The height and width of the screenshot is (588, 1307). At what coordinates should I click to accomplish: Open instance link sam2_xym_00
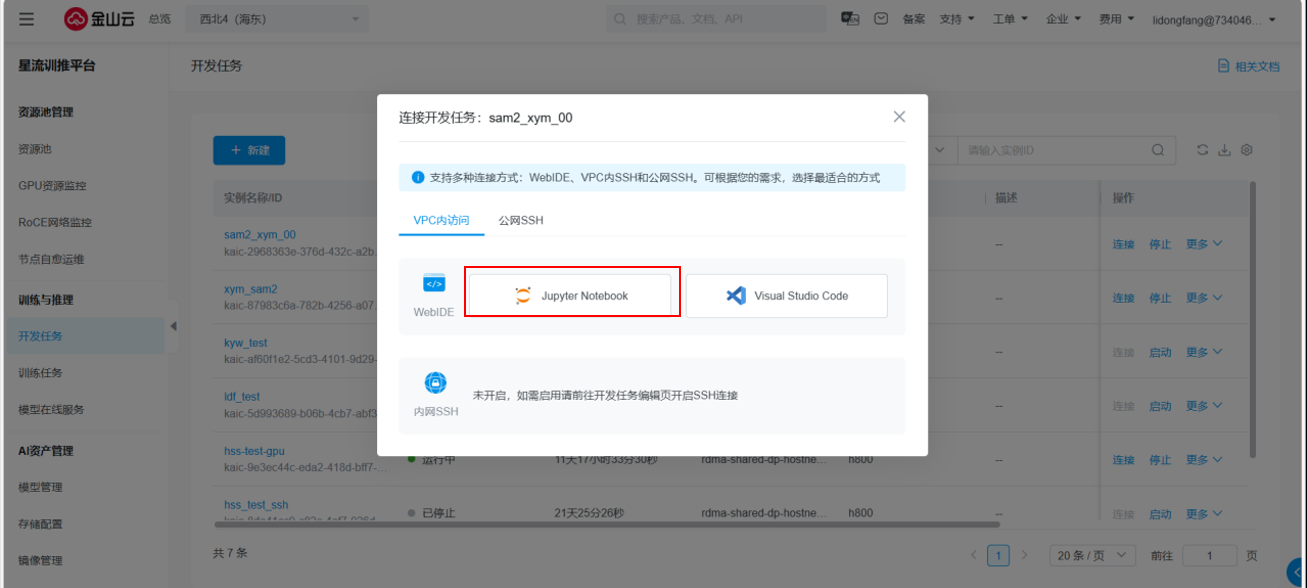(260, 235)
